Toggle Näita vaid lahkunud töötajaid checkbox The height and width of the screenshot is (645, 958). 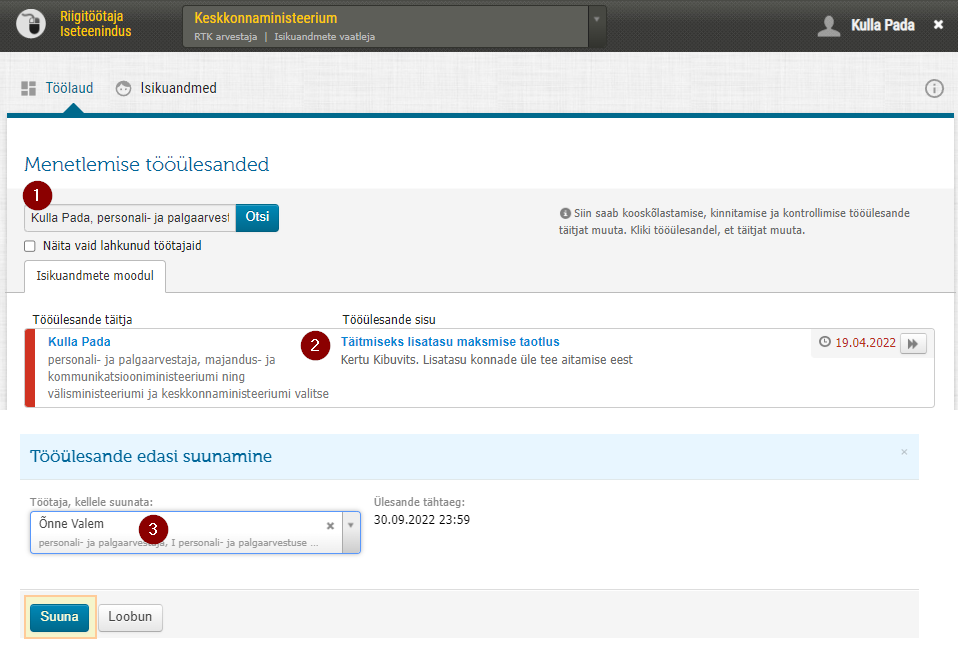(29, 246)
